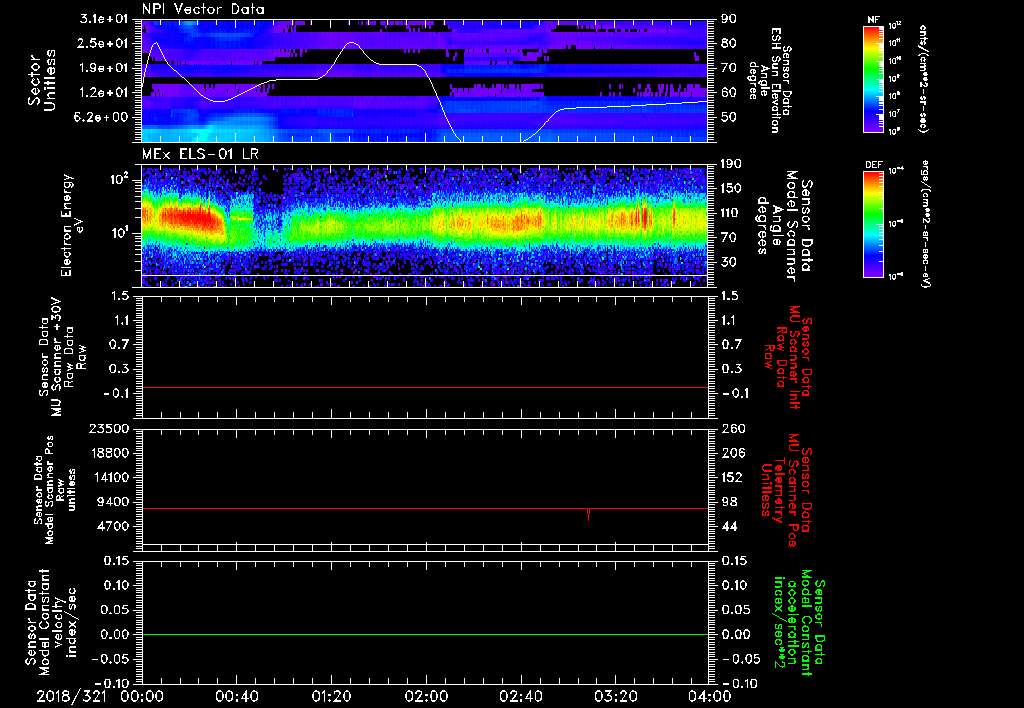Click the 4700 scanner position tick label
This screenshot has height=708, width=1024.
tap(114, 526)
